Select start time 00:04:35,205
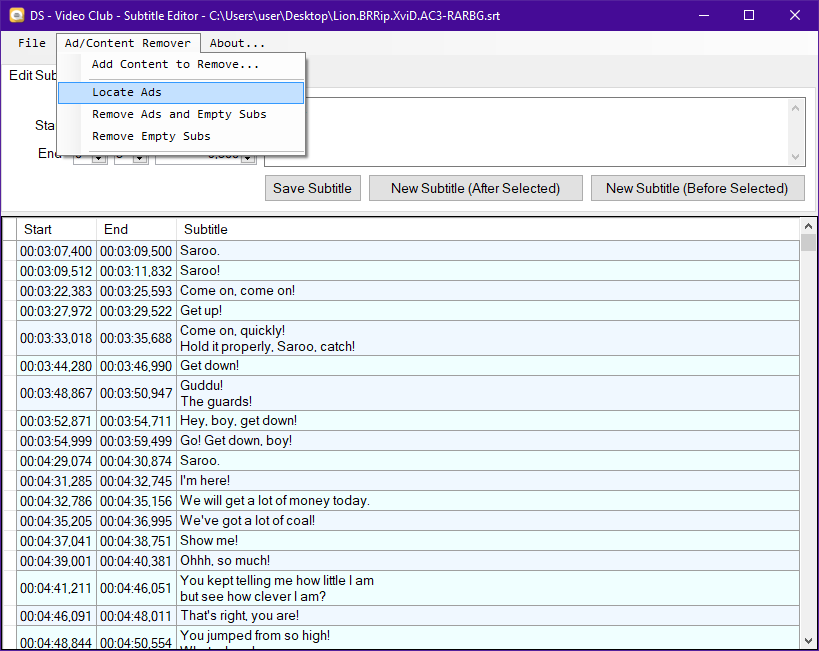 coord(56,521)
